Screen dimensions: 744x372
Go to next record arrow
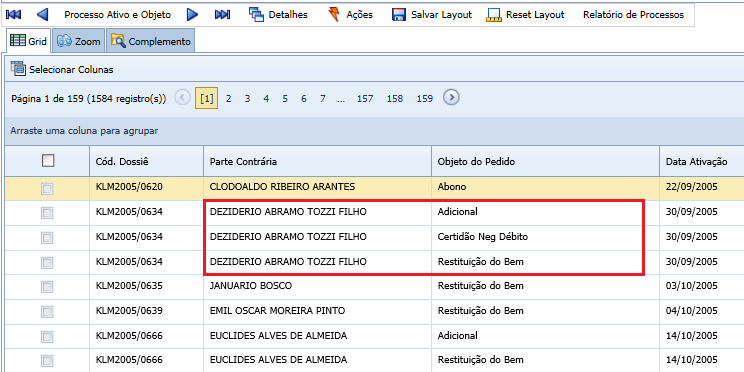point(192,15)
